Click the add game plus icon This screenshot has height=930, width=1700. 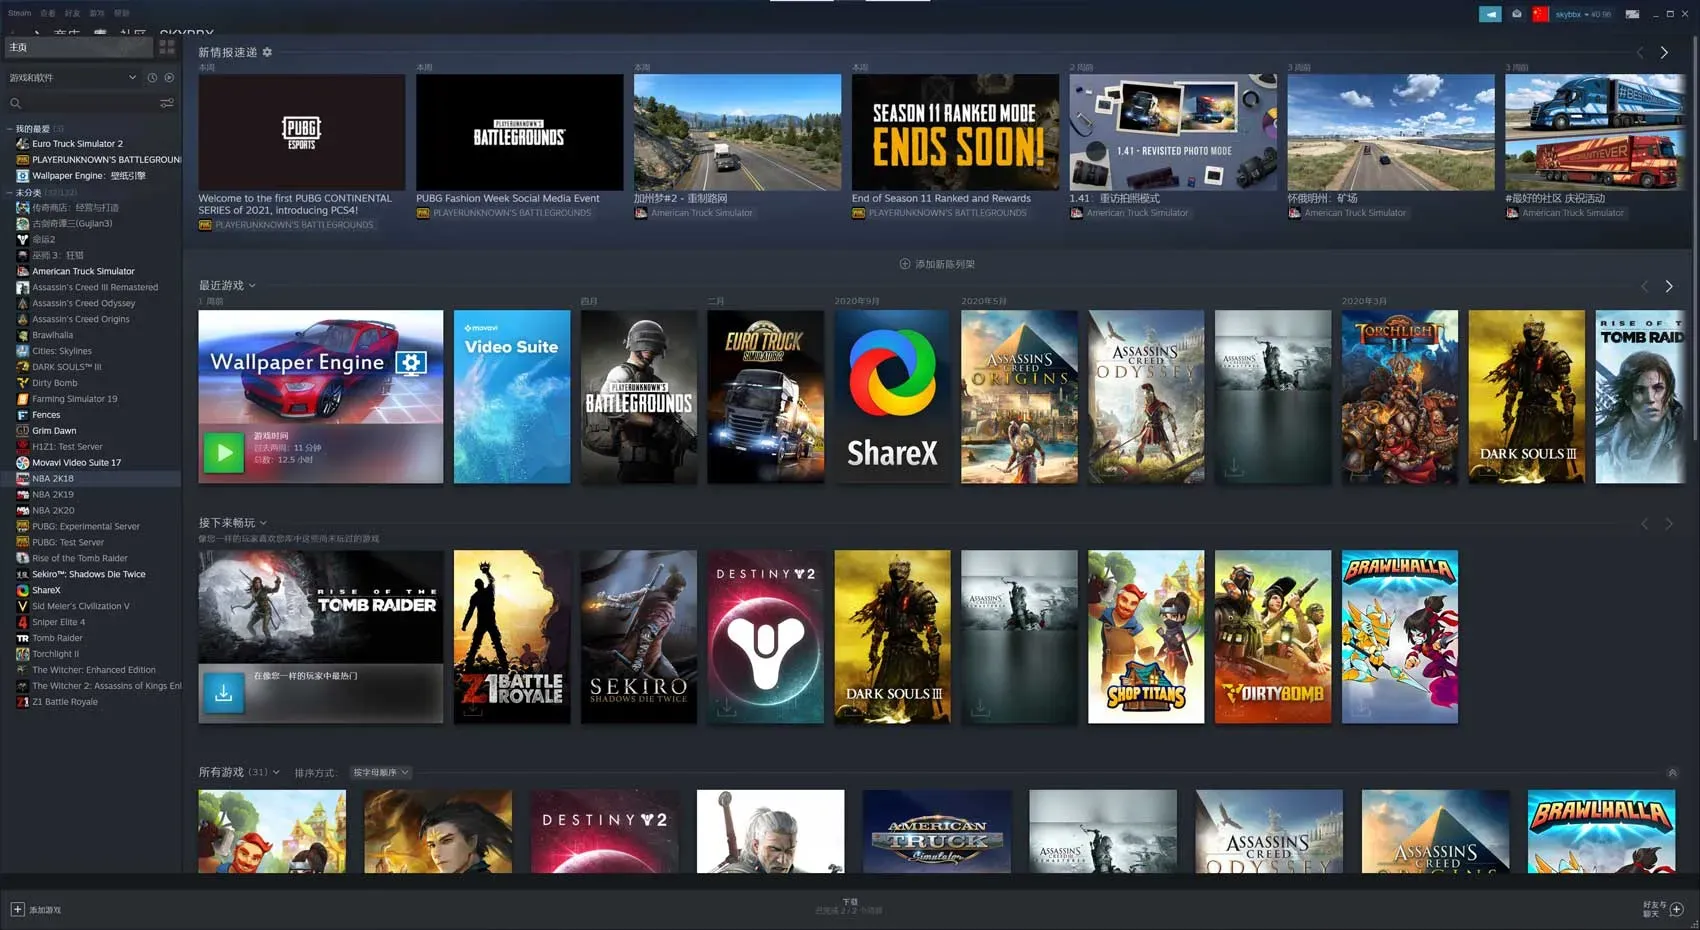pos(17,909)
